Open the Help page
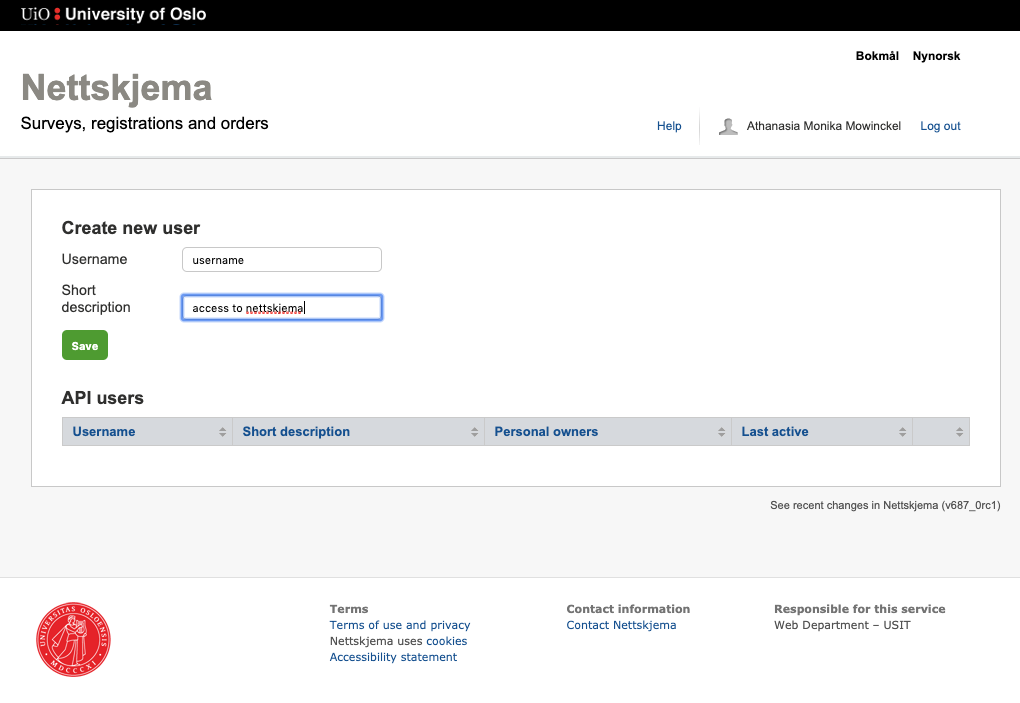This screenshot has width=1020, height=703. point(669,126)
